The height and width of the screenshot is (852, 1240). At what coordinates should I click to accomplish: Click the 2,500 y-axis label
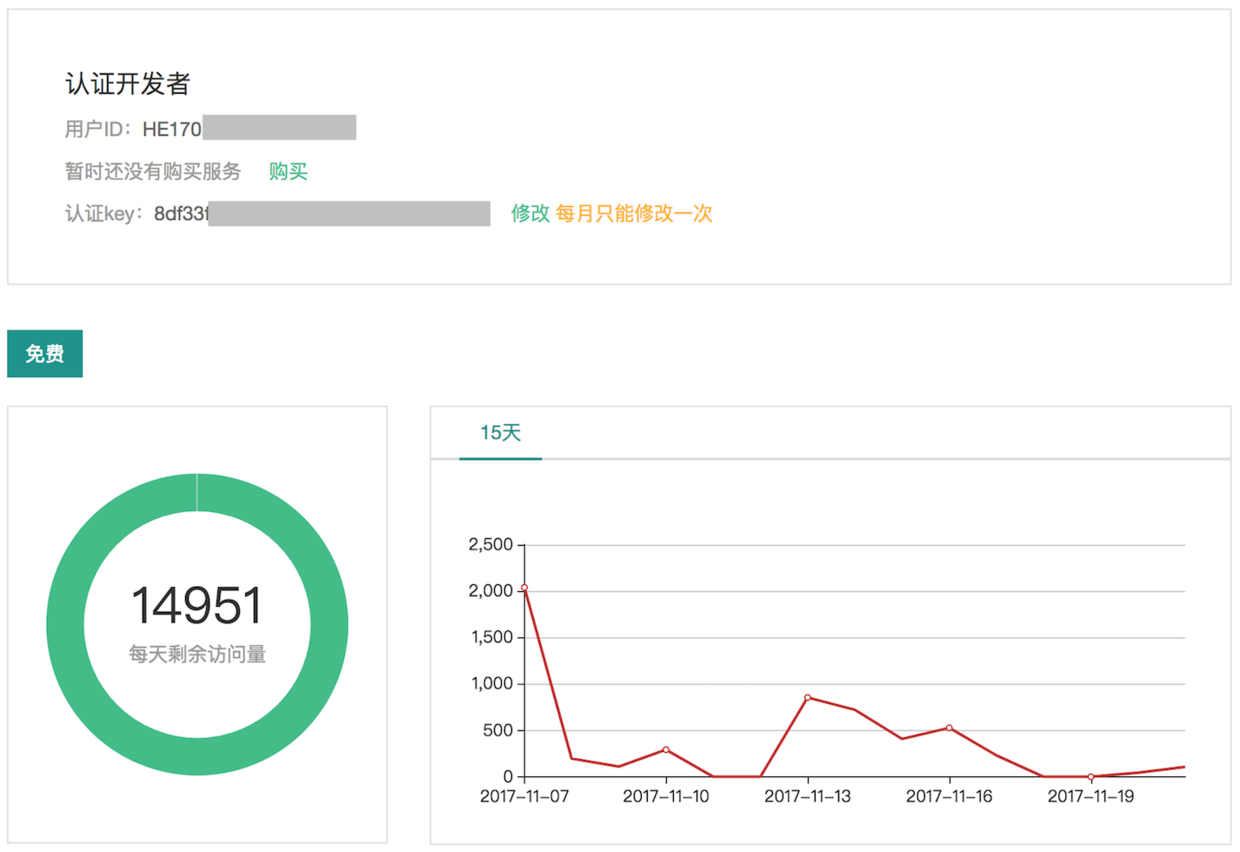pos(490,545)
